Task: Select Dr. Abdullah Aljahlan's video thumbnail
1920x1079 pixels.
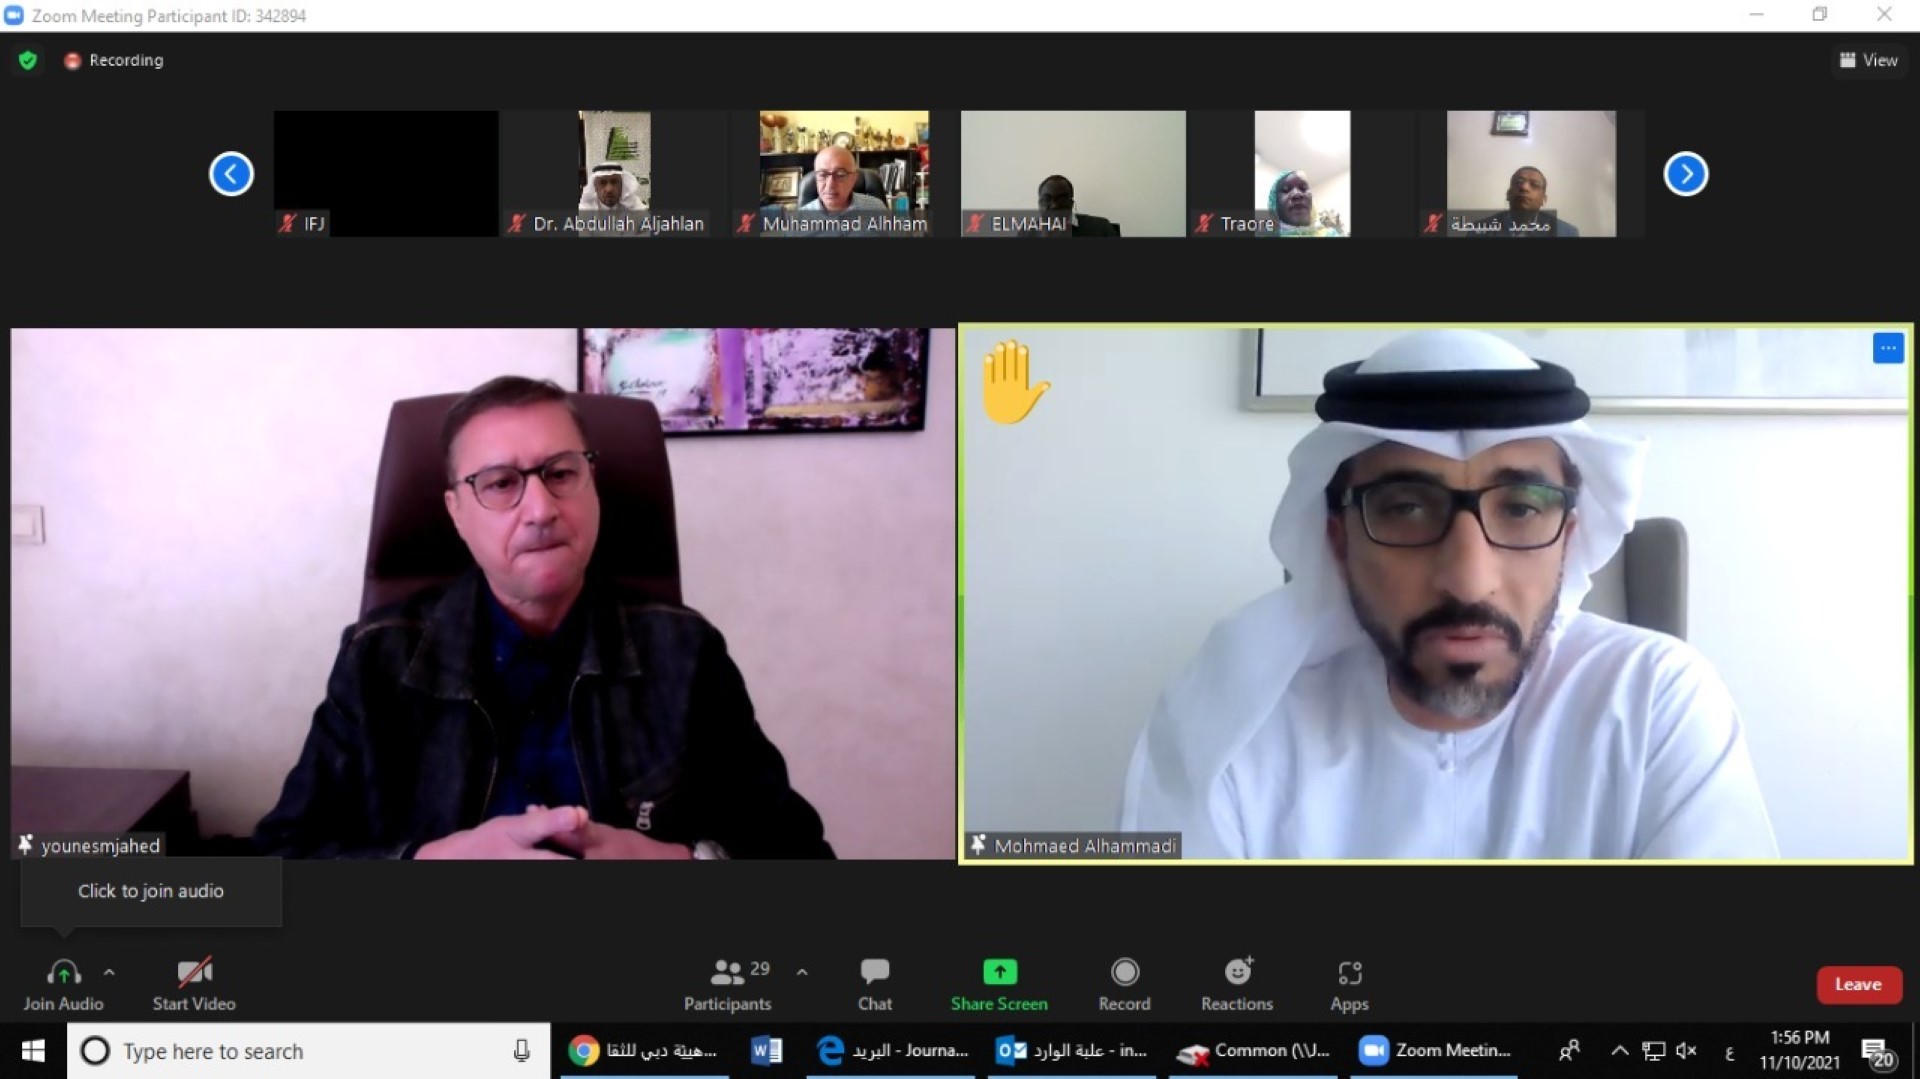Action: [x=614, y=174]
